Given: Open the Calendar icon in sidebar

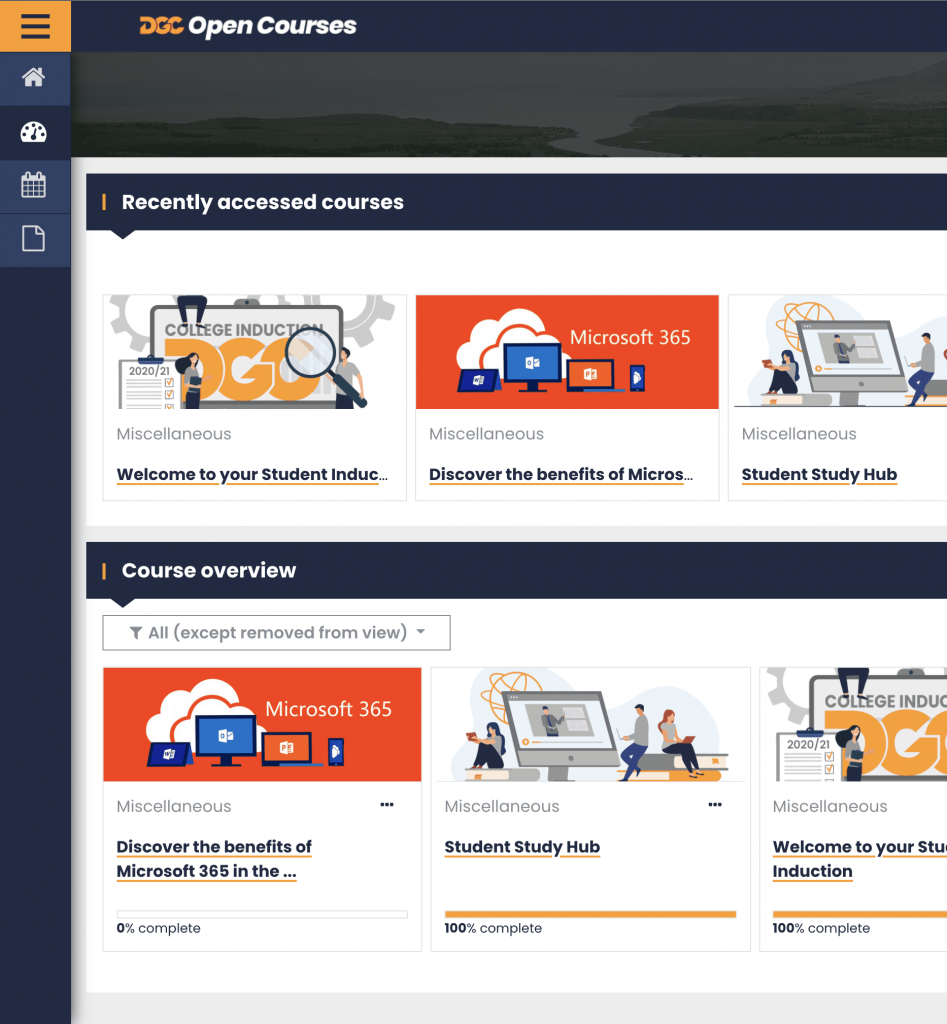Looking at the screenshot, I should [34, 185].
